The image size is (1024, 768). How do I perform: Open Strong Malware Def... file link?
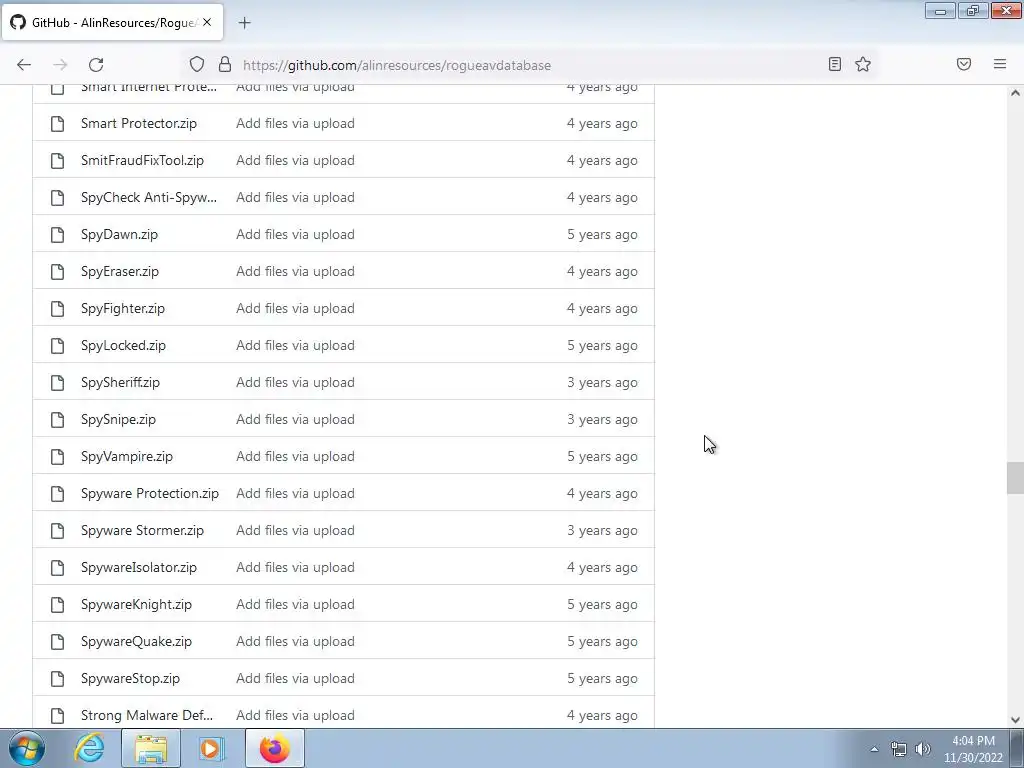[x=147, y=716]
